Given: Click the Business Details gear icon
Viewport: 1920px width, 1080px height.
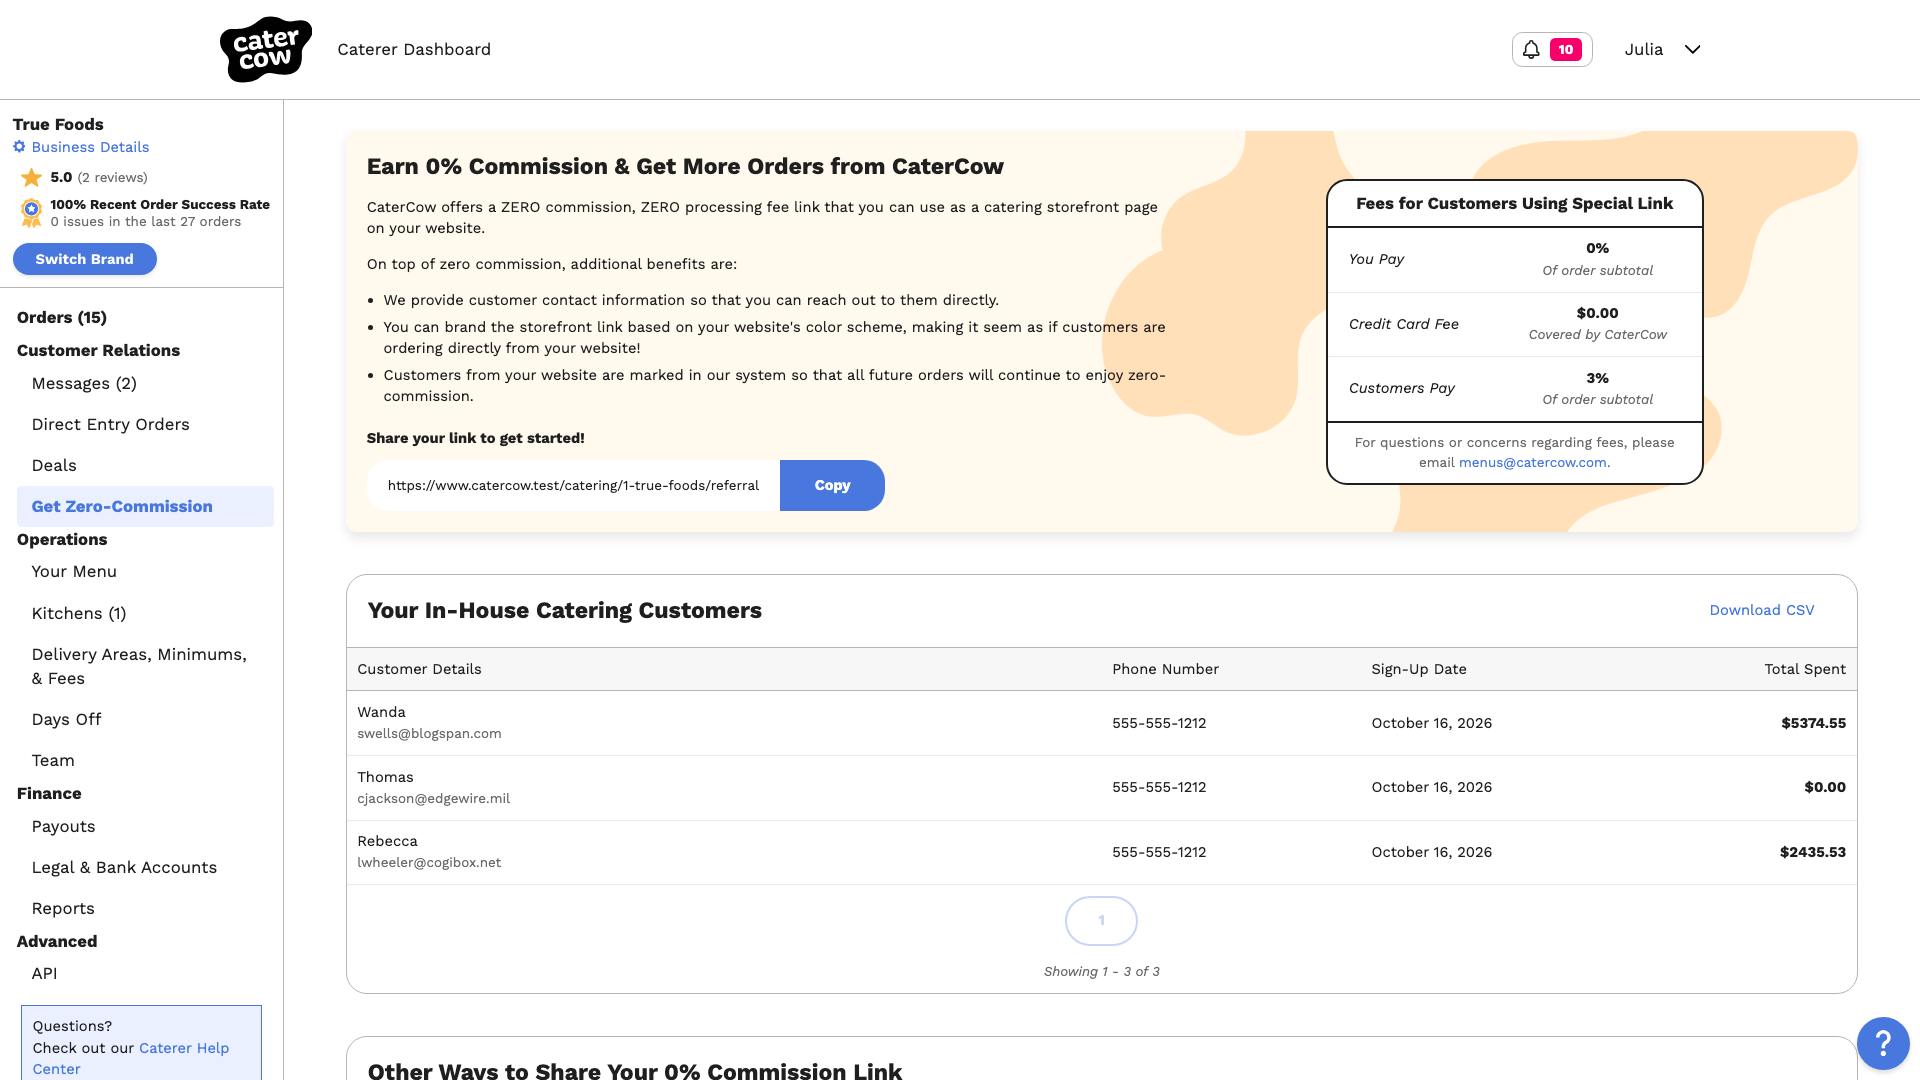Looking at the screenshot, I should pos(19,147).
